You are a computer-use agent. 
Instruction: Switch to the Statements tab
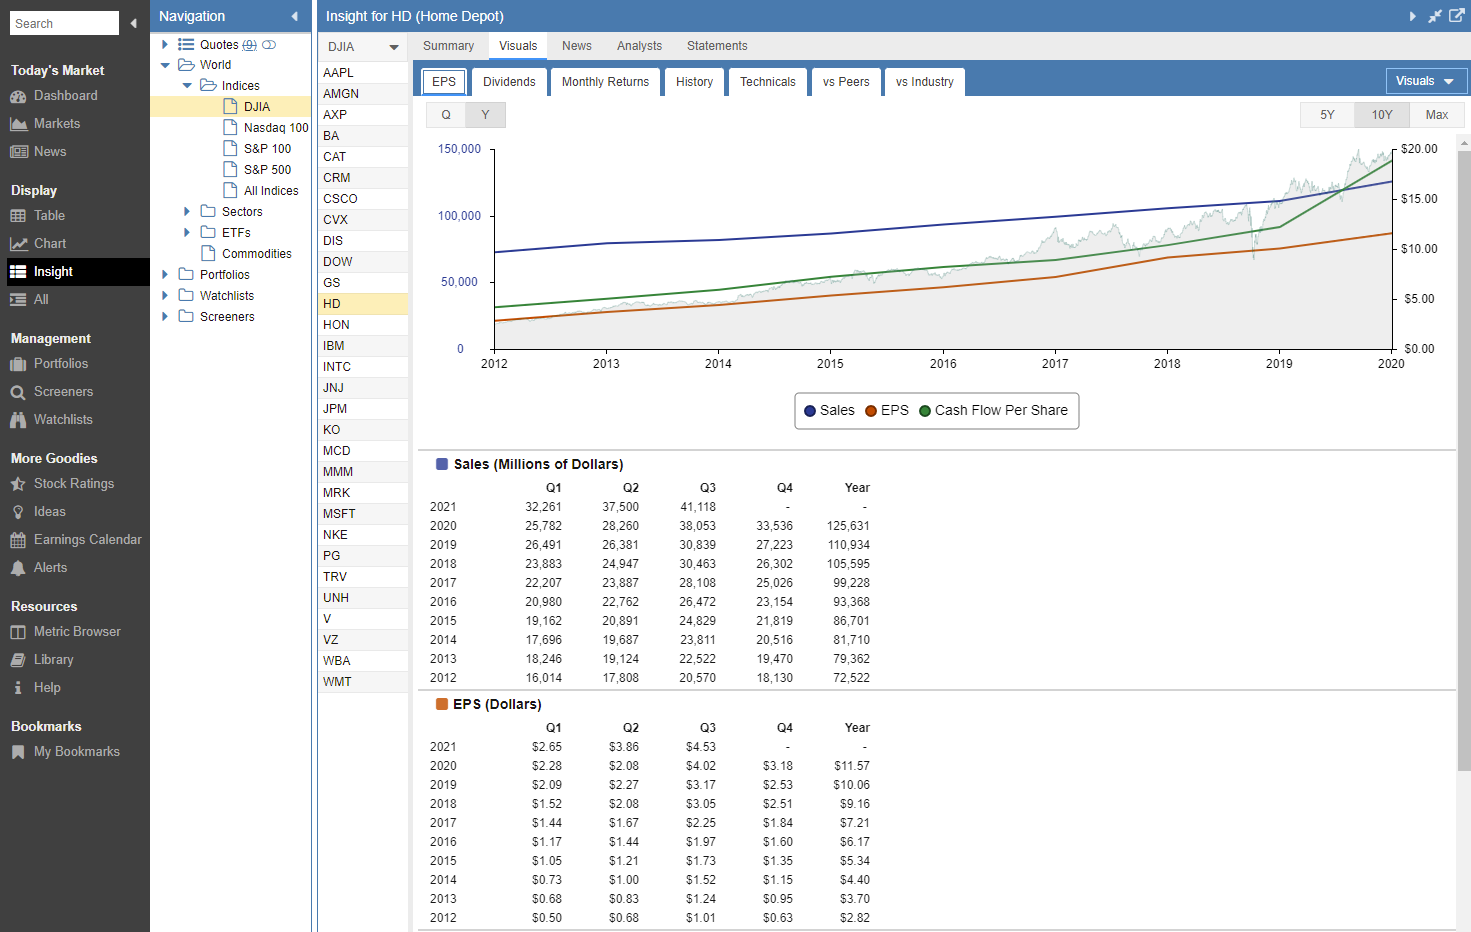coord(717,46)
